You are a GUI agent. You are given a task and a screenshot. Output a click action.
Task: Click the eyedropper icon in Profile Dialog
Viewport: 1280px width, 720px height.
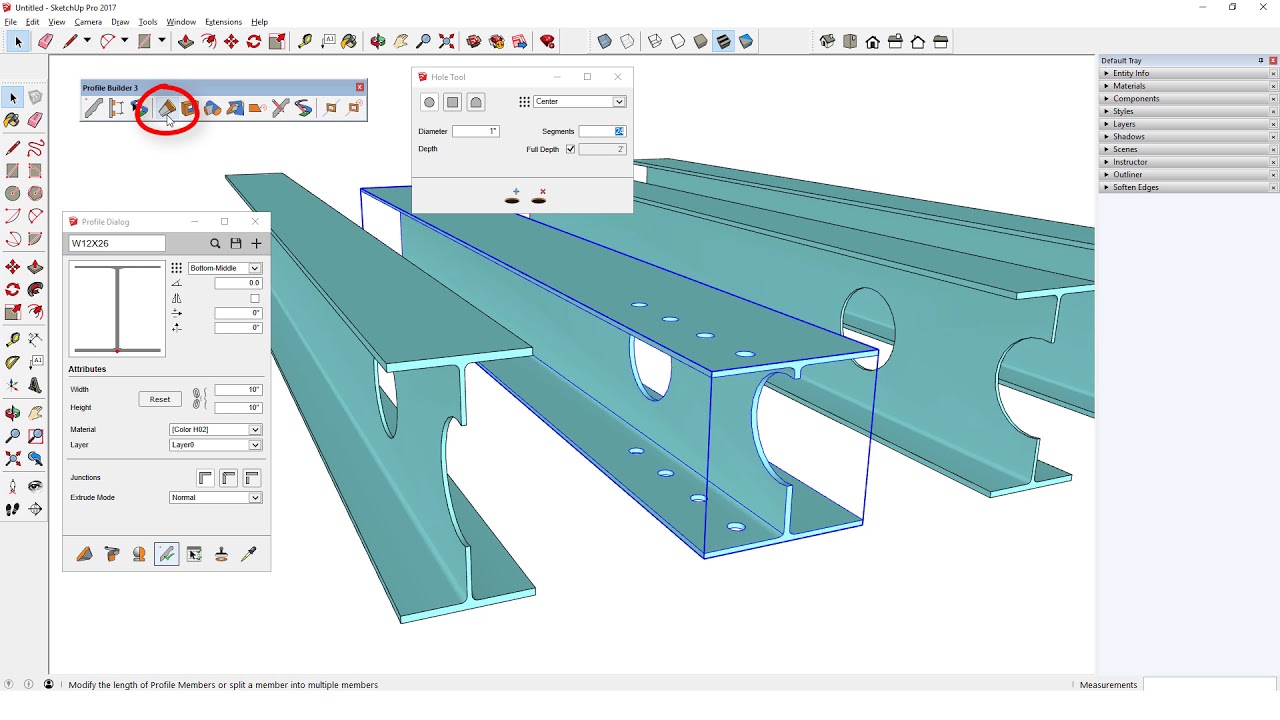[249, 554]
